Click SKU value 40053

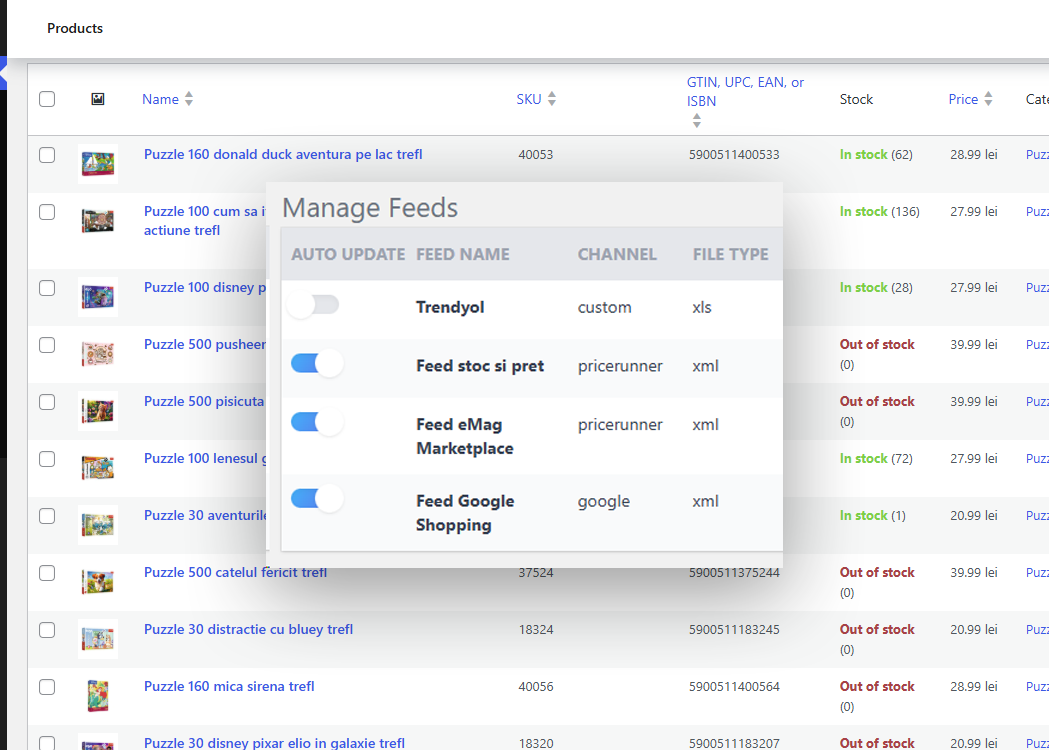click(536, 155)
